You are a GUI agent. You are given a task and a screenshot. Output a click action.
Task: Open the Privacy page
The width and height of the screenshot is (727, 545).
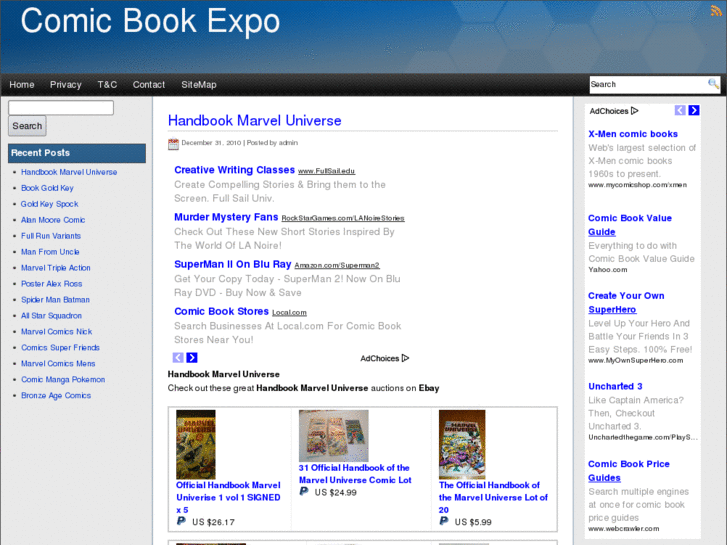click(x=66, y=84)
